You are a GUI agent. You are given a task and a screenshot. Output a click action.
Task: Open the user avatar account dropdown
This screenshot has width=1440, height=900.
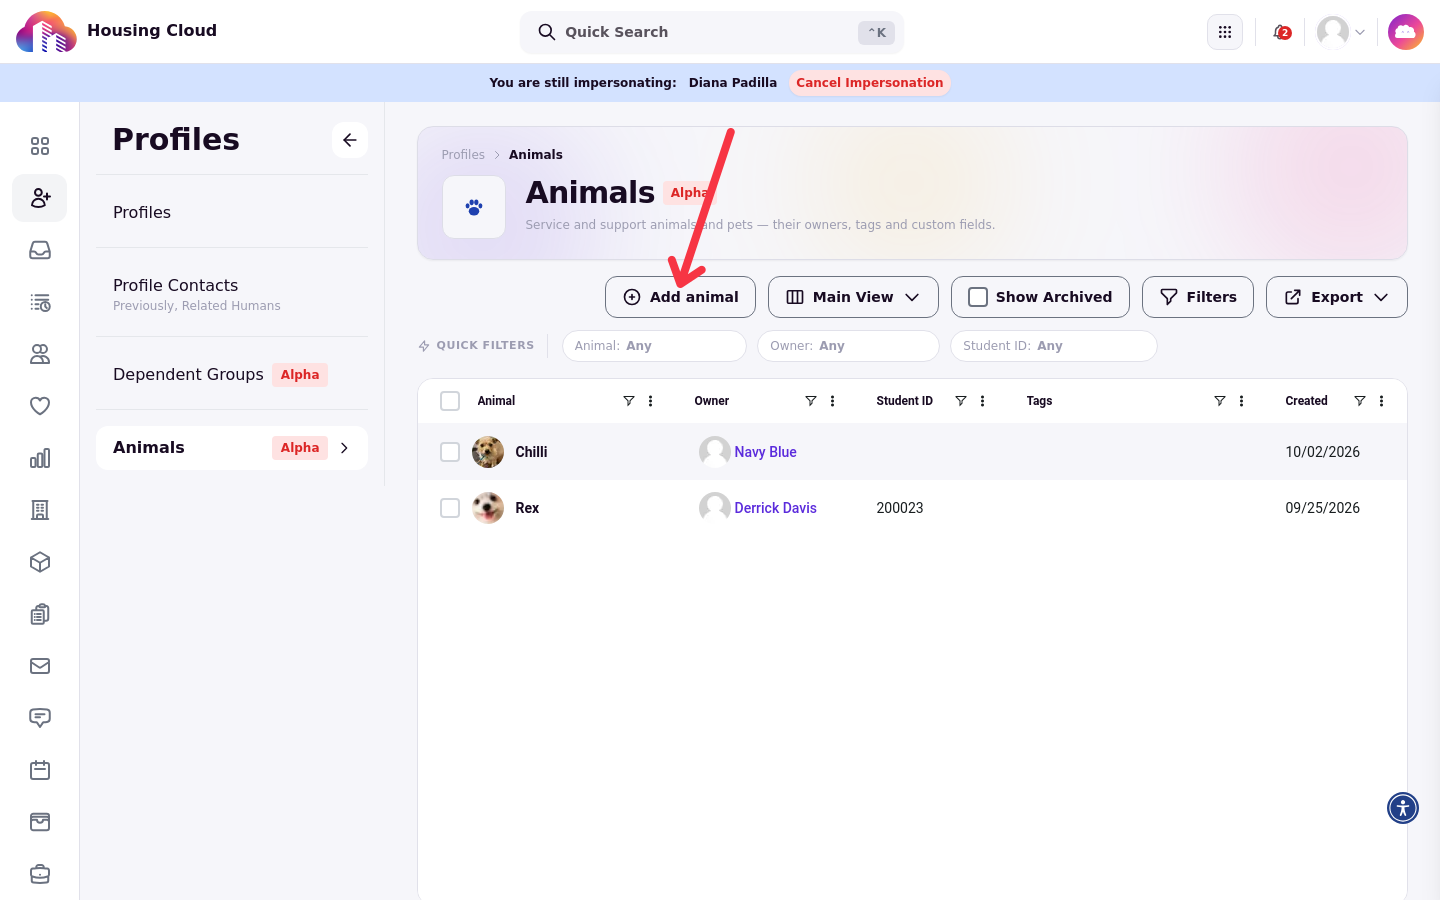tap(1341, 32)
